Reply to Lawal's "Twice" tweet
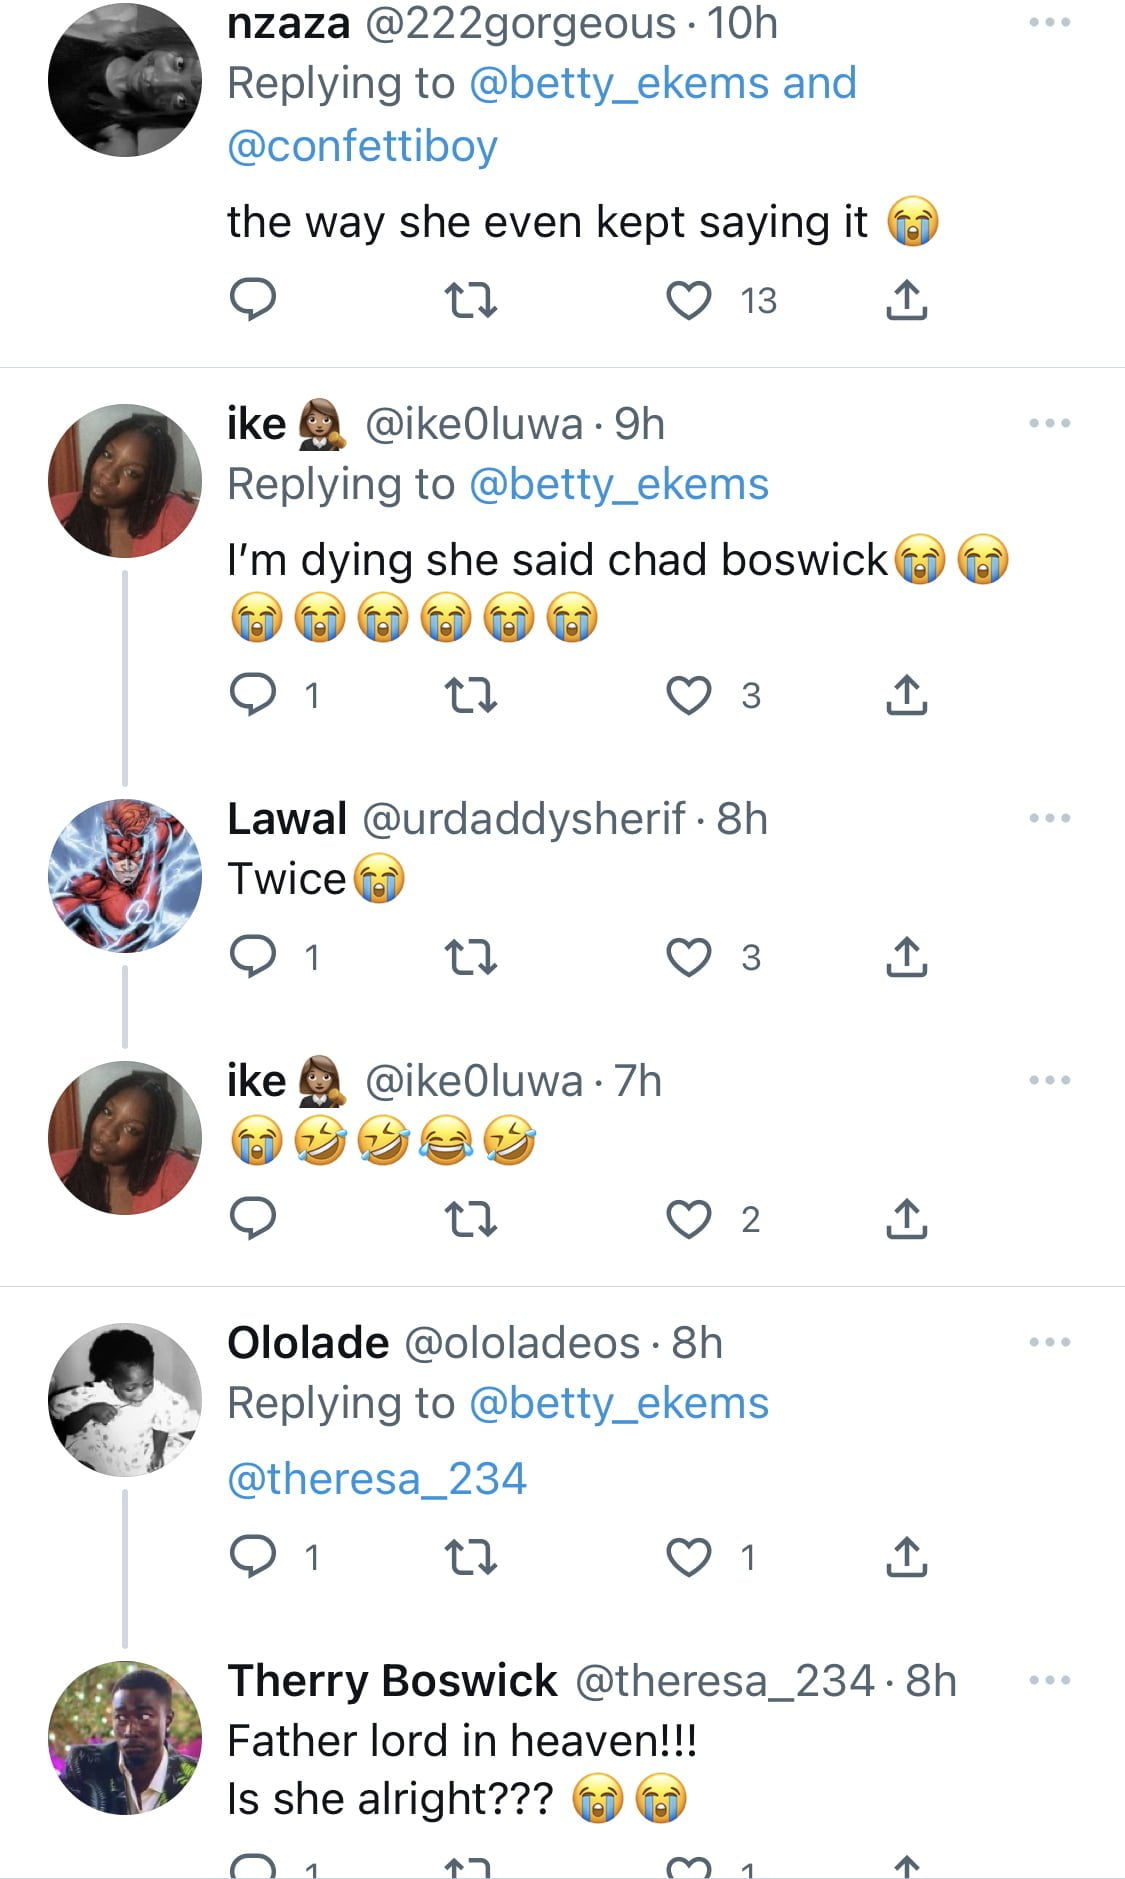The height and width of the screenshot is (1879, 1125). click(252, 957)
